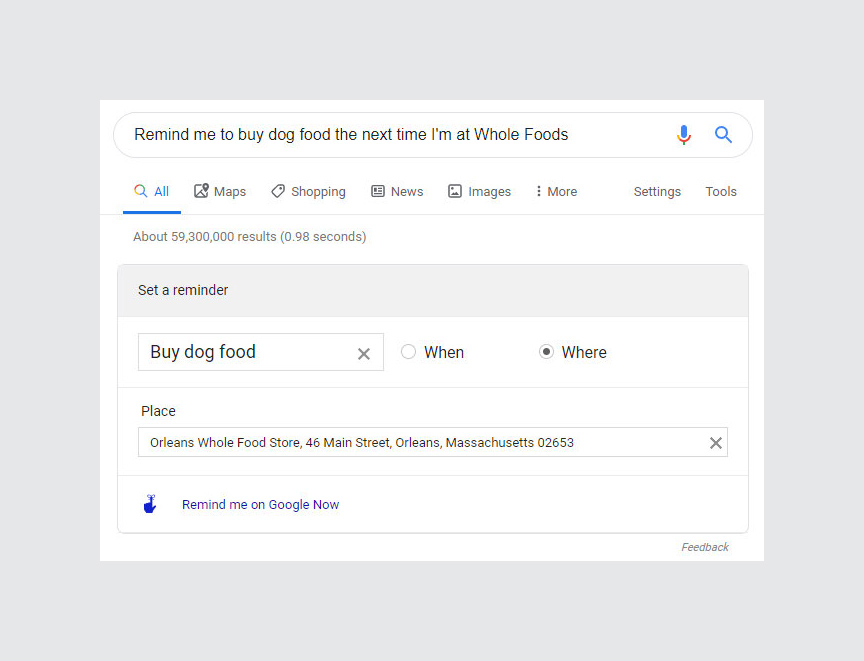Click the Google Now hand reminder icon
This screenshot has width=864, height=661.
[x=150, y=504]
